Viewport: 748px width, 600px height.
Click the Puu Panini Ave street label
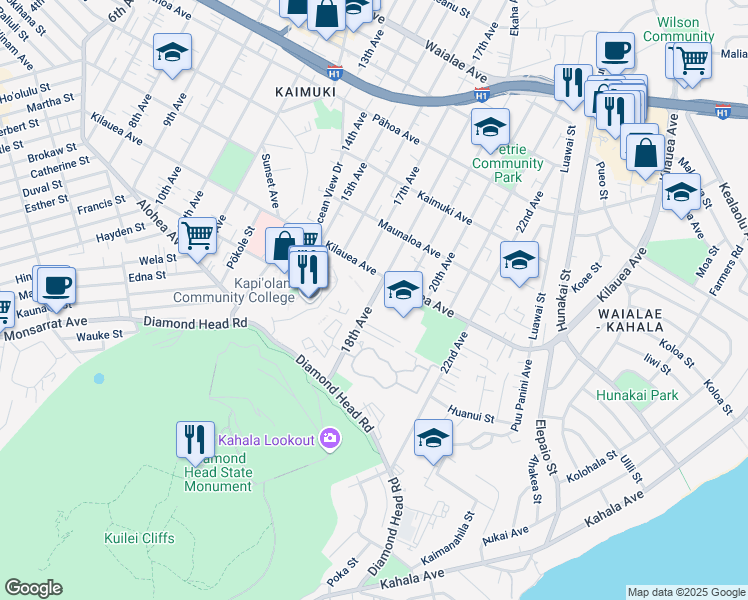tap(521, 396)
